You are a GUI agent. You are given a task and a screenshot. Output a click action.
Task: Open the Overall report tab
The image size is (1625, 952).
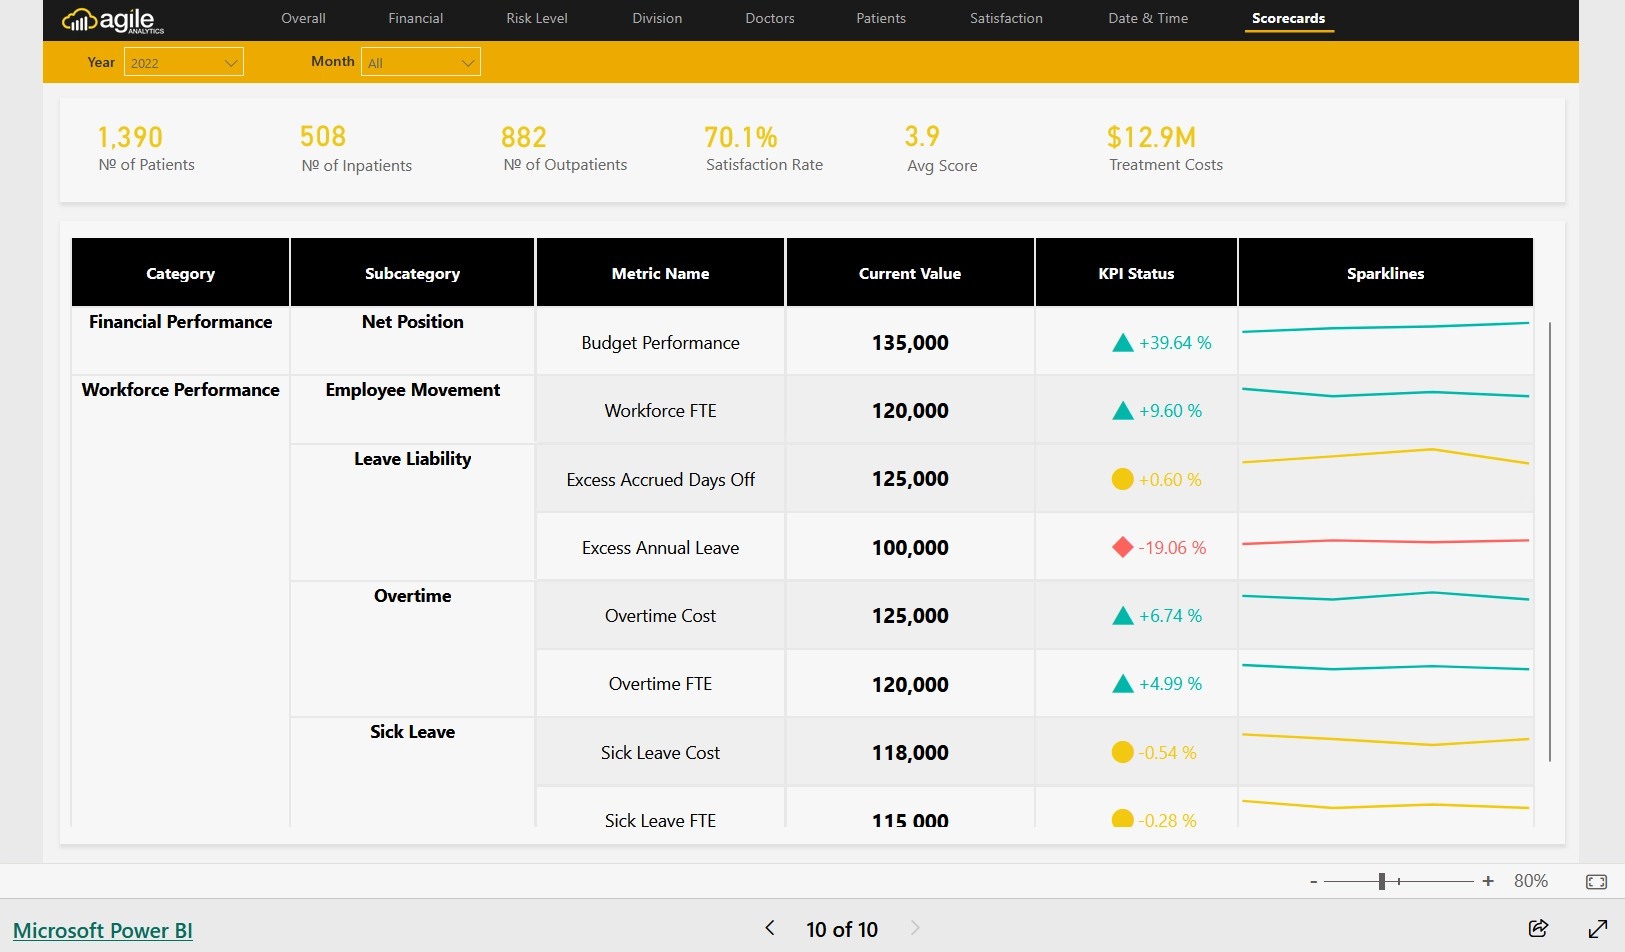pos(303,18)
